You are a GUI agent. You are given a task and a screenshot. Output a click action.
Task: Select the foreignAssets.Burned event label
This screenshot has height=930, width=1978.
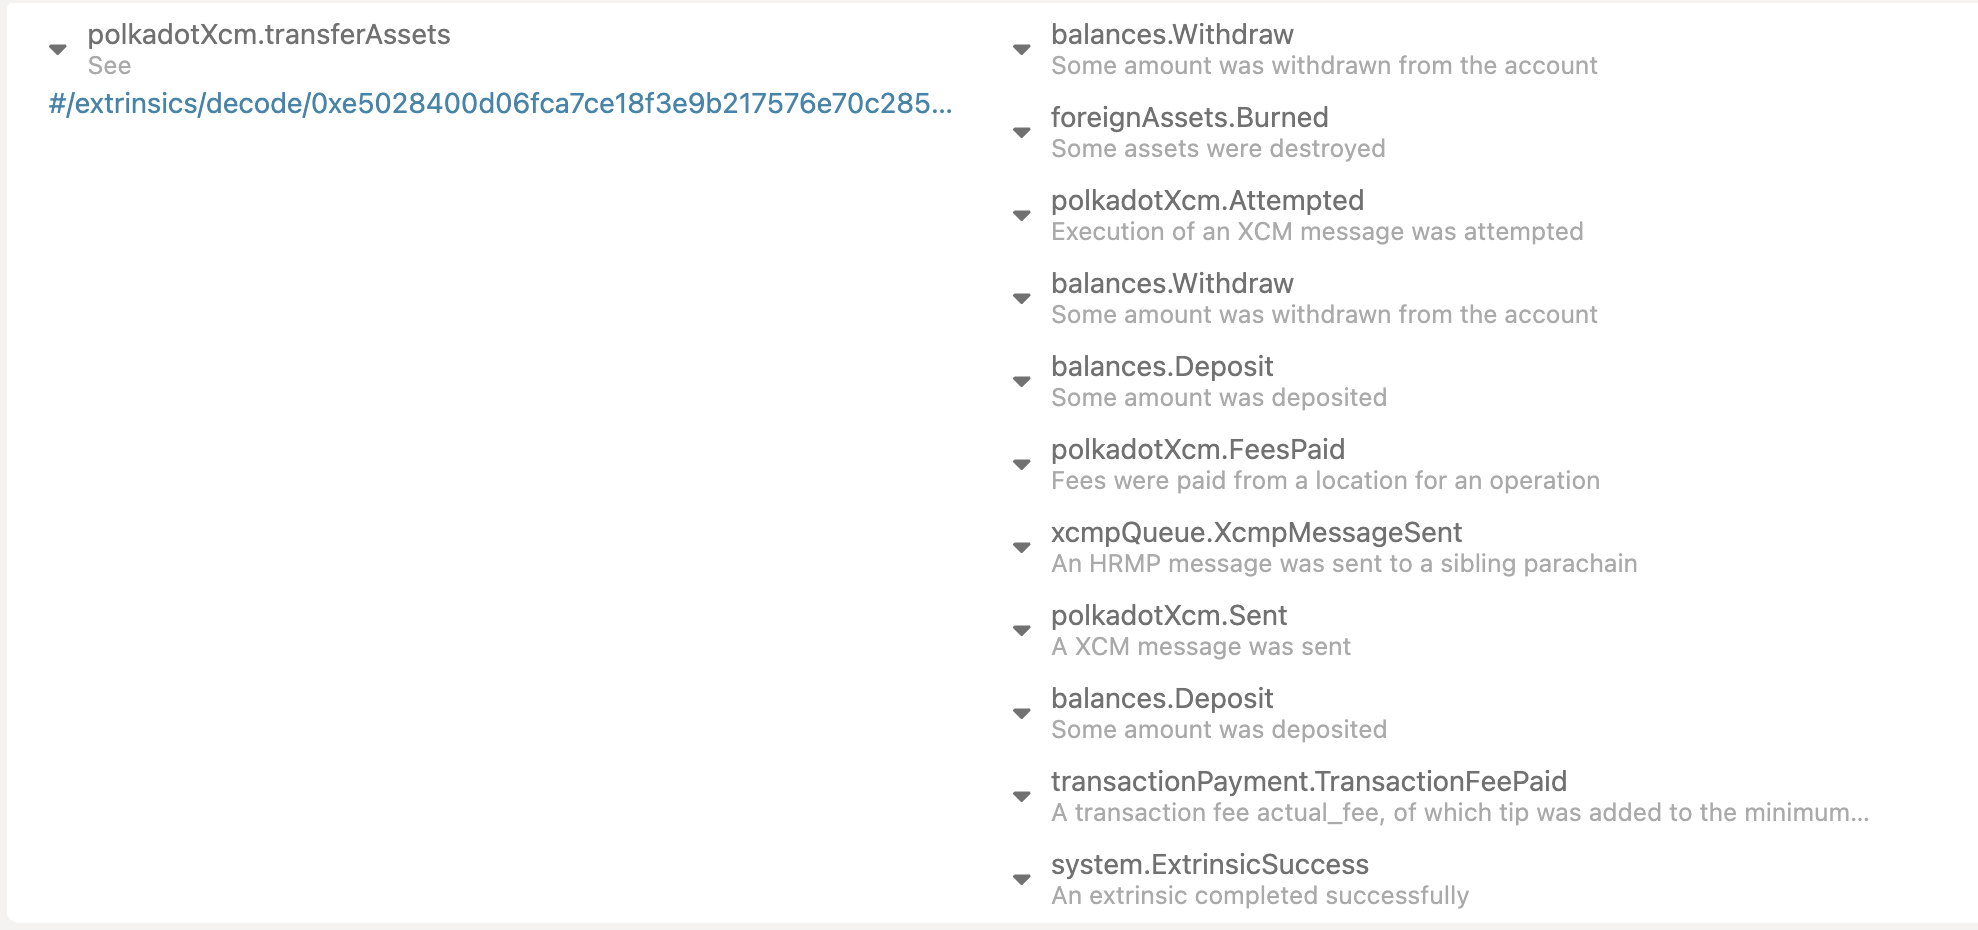1189,118
